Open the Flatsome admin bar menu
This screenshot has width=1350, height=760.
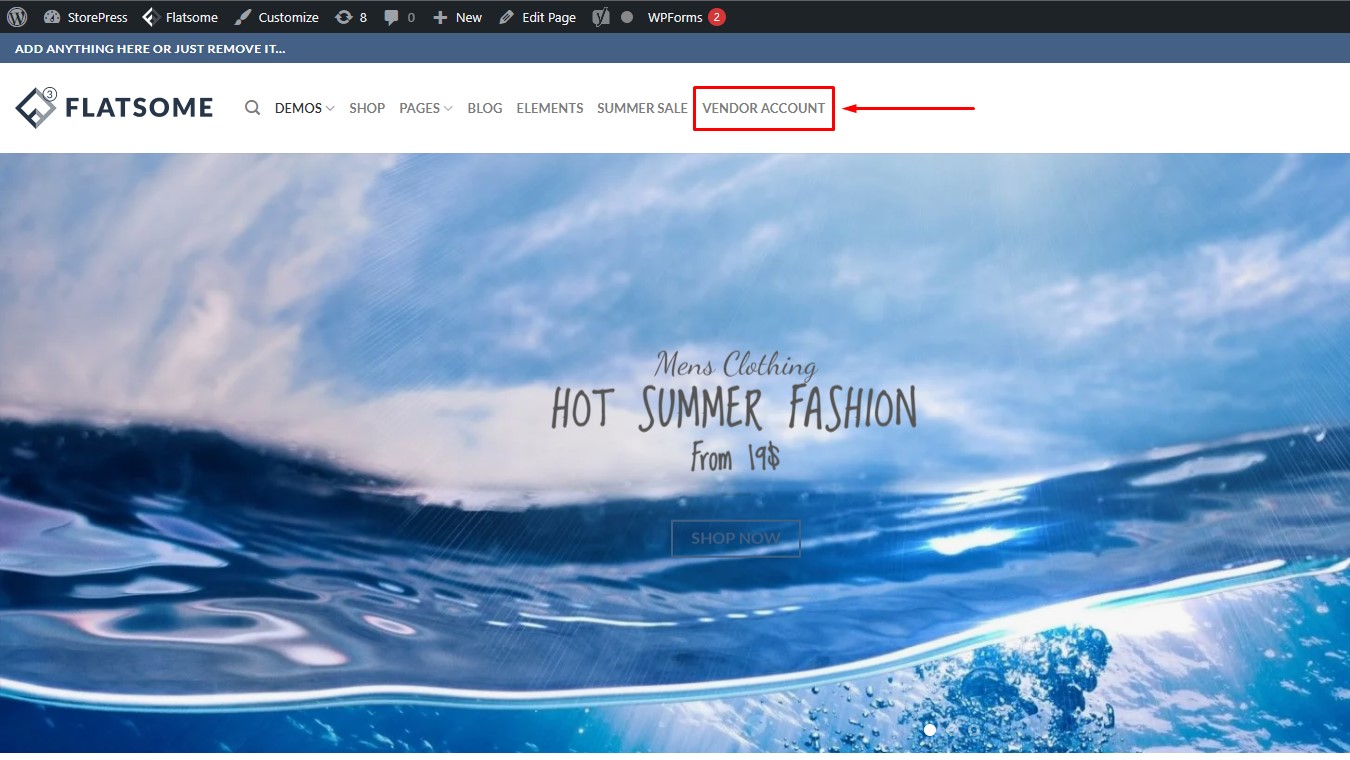tap(180, 17)
